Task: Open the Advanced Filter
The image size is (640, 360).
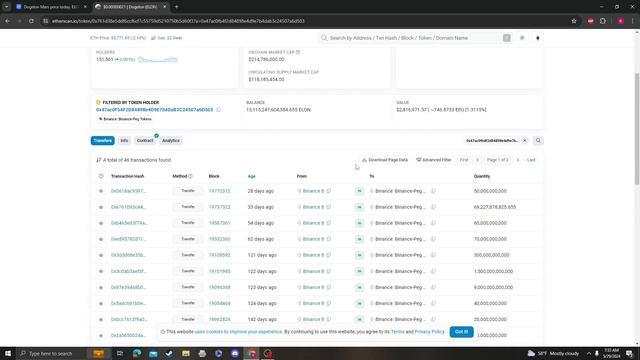Action: click(433, 160)
